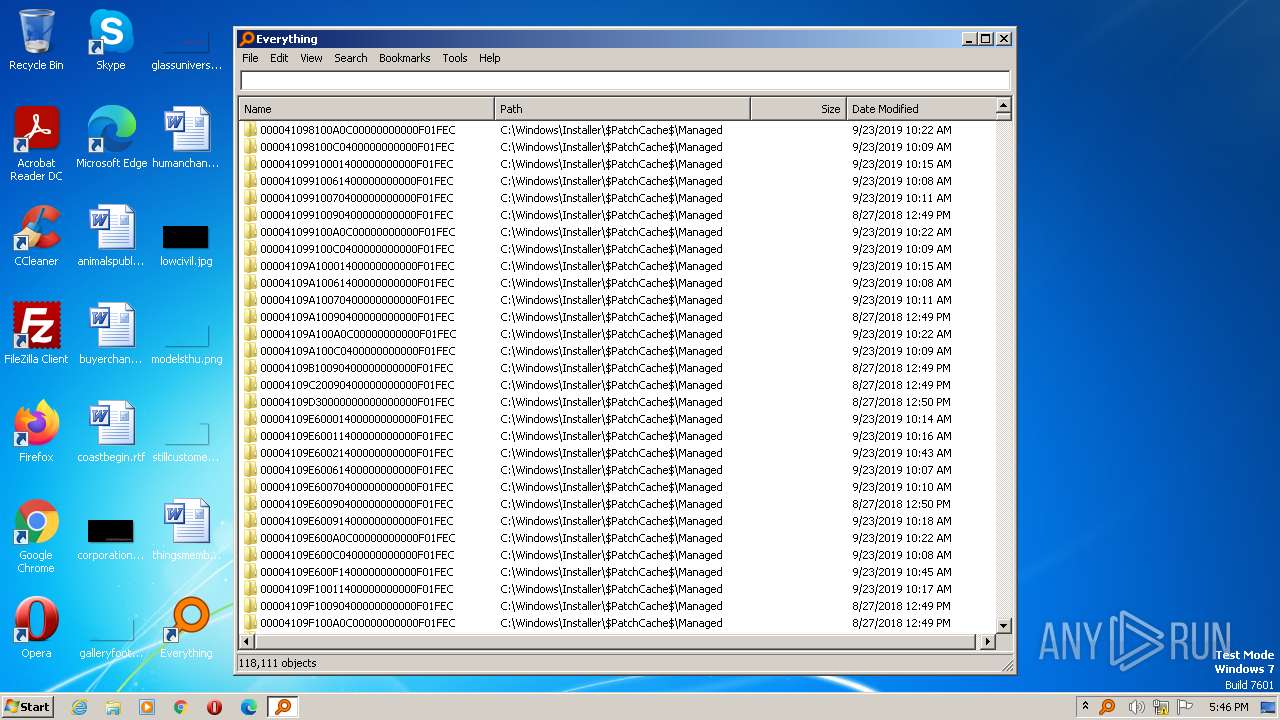
Task: Select folder icon of 00004109E60001400000000000F01FEC
Action: click(250, 419)
